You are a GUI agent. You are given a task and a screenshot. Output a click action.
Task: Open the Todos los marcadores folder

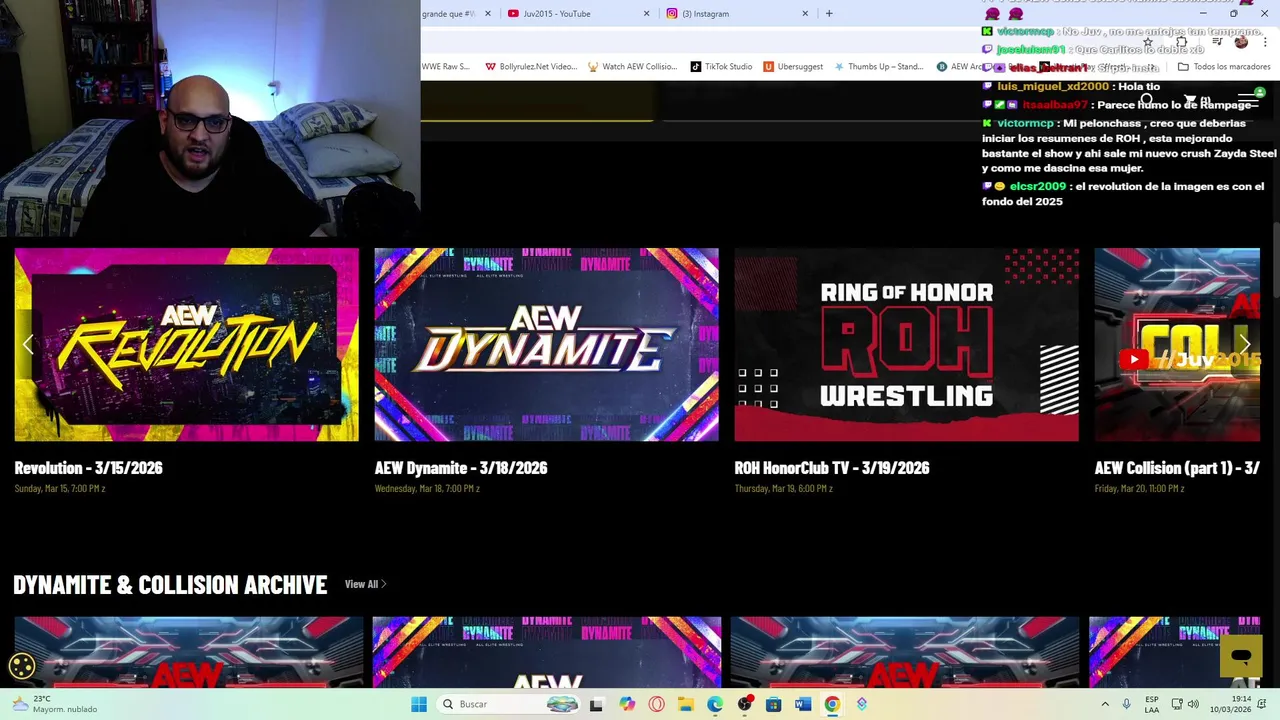click(1224, 67)
